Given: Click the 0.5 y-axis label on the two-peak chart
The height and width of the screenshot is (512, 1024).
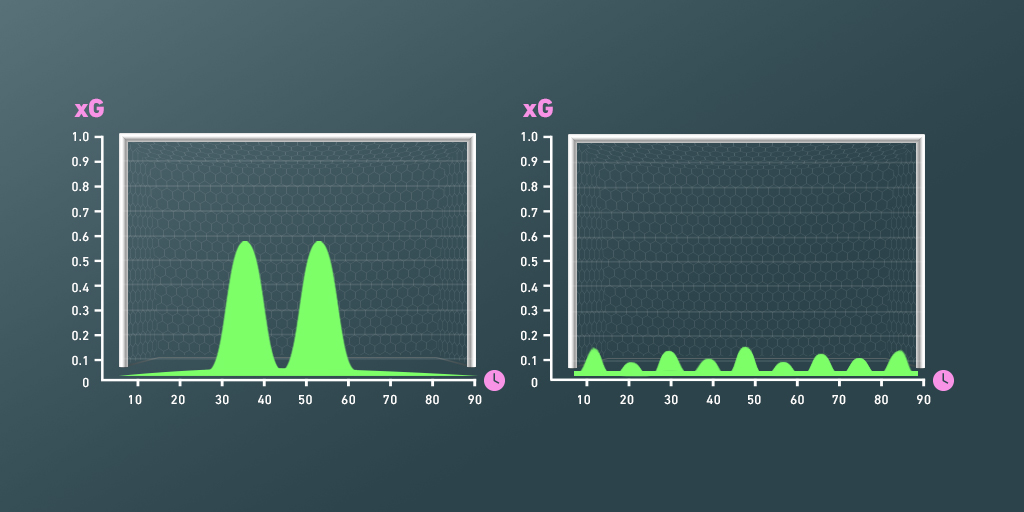Looking at the screenshot, I should [80, 261].
